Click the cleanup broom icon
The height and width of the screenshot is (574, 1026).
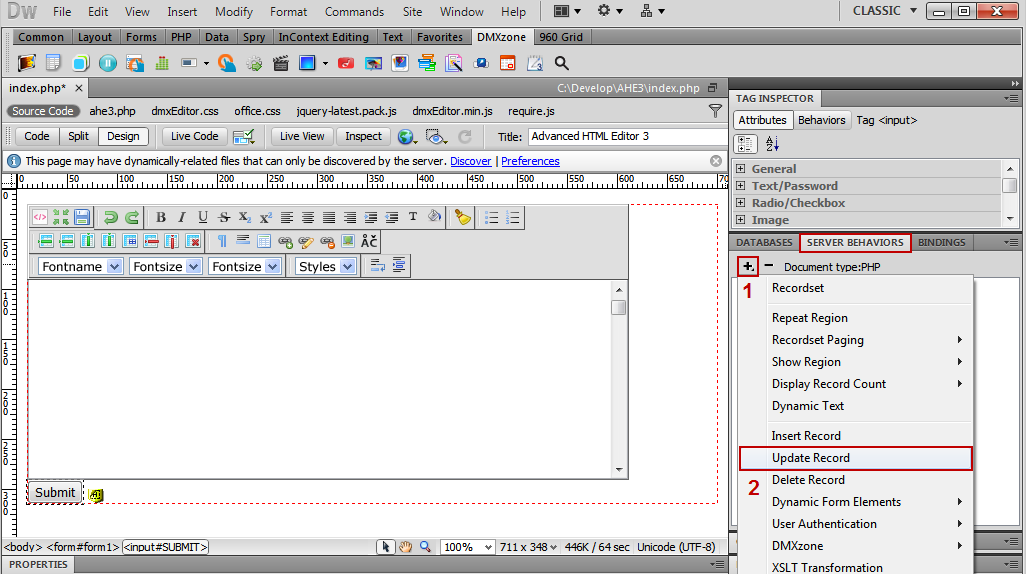point(463,217)
